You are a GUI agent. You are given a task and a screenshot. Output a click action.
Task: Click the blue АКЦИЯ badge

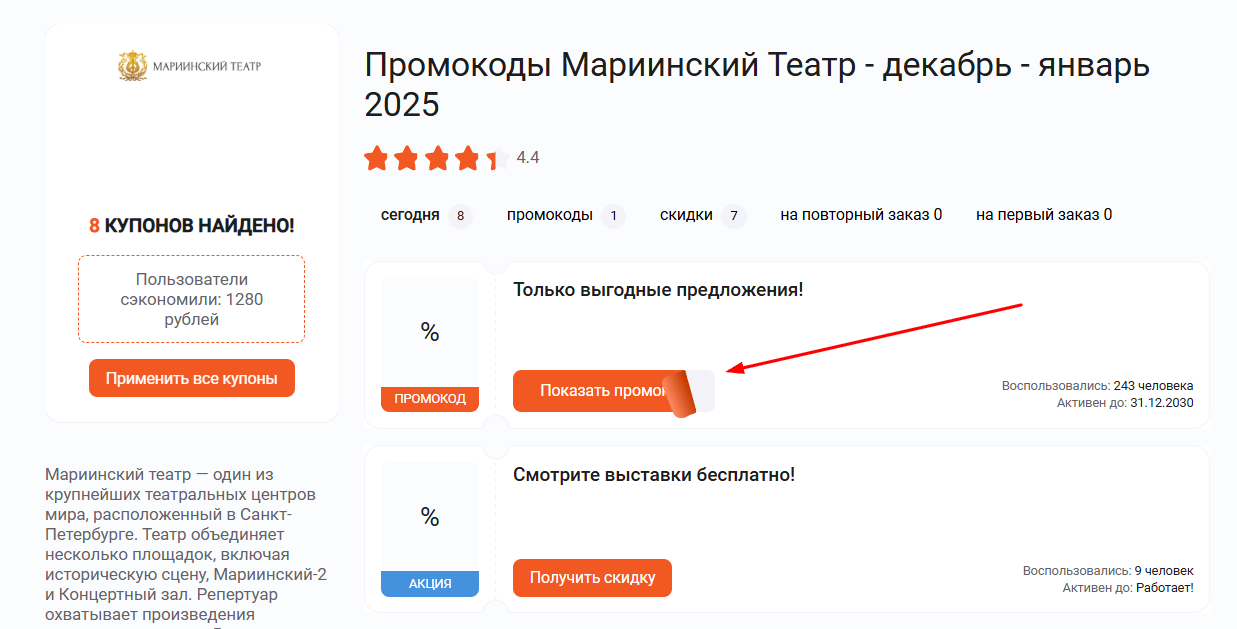430,582
